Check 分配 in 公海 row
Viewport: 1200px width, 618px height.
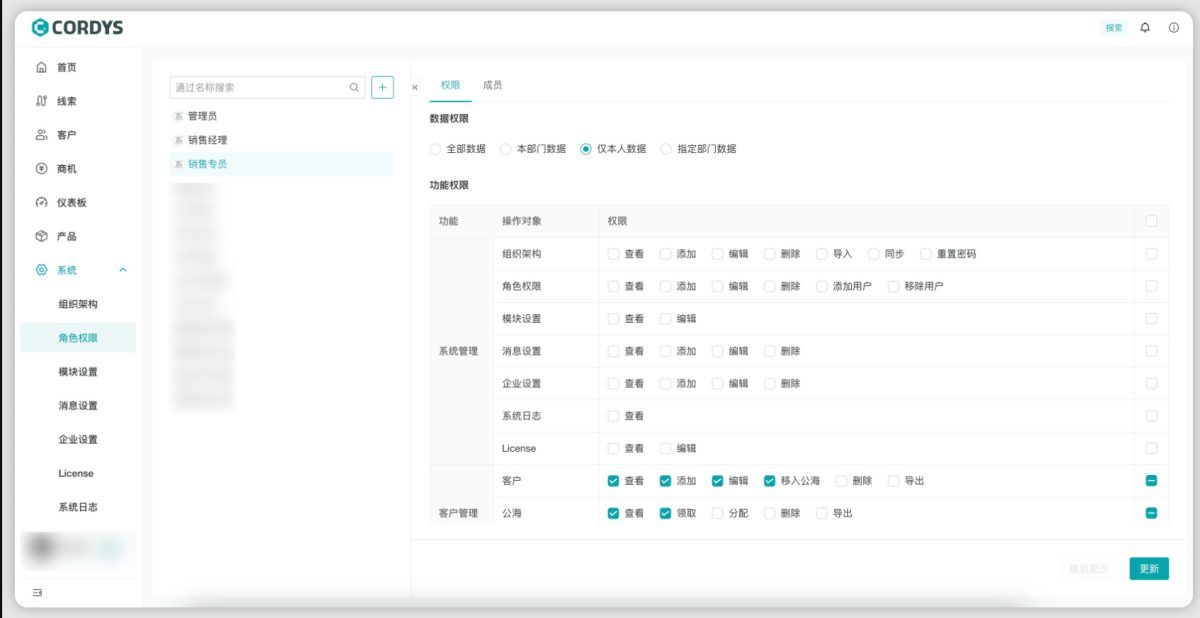(718, 513)
